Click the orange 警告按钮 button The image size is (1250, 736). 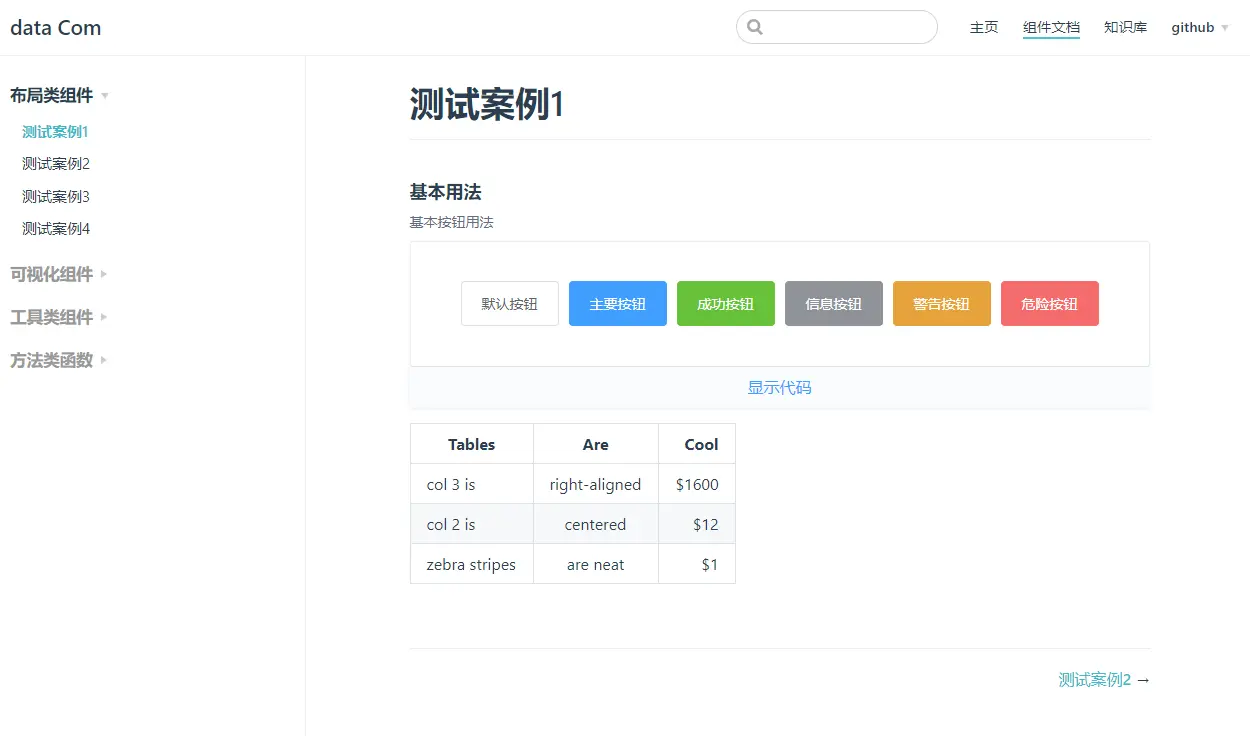click(942, 303)
